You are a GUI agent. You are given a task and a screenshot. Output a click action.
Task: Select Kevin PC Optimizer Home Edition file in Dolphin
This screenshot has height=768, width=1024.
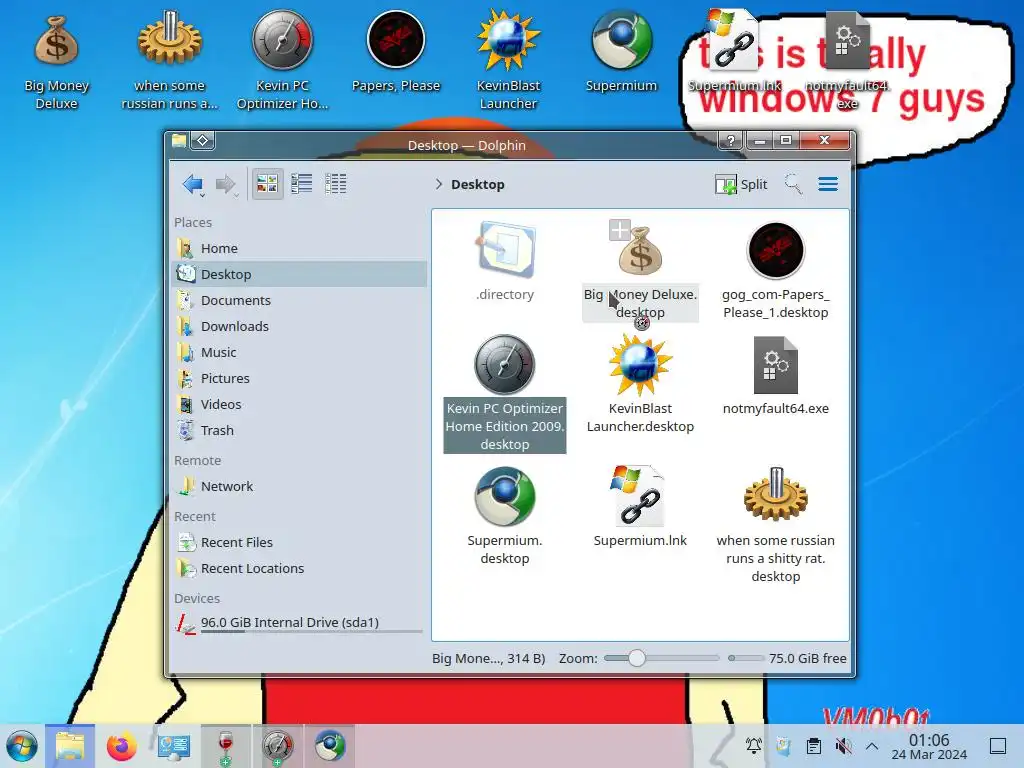coord(505,393)
